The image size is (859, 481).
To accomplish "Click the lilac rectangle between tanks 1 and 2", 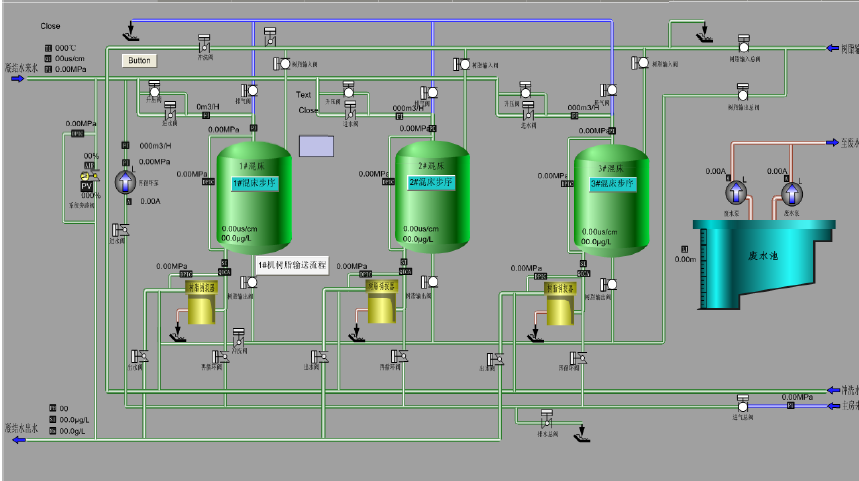I will (316, 146).
